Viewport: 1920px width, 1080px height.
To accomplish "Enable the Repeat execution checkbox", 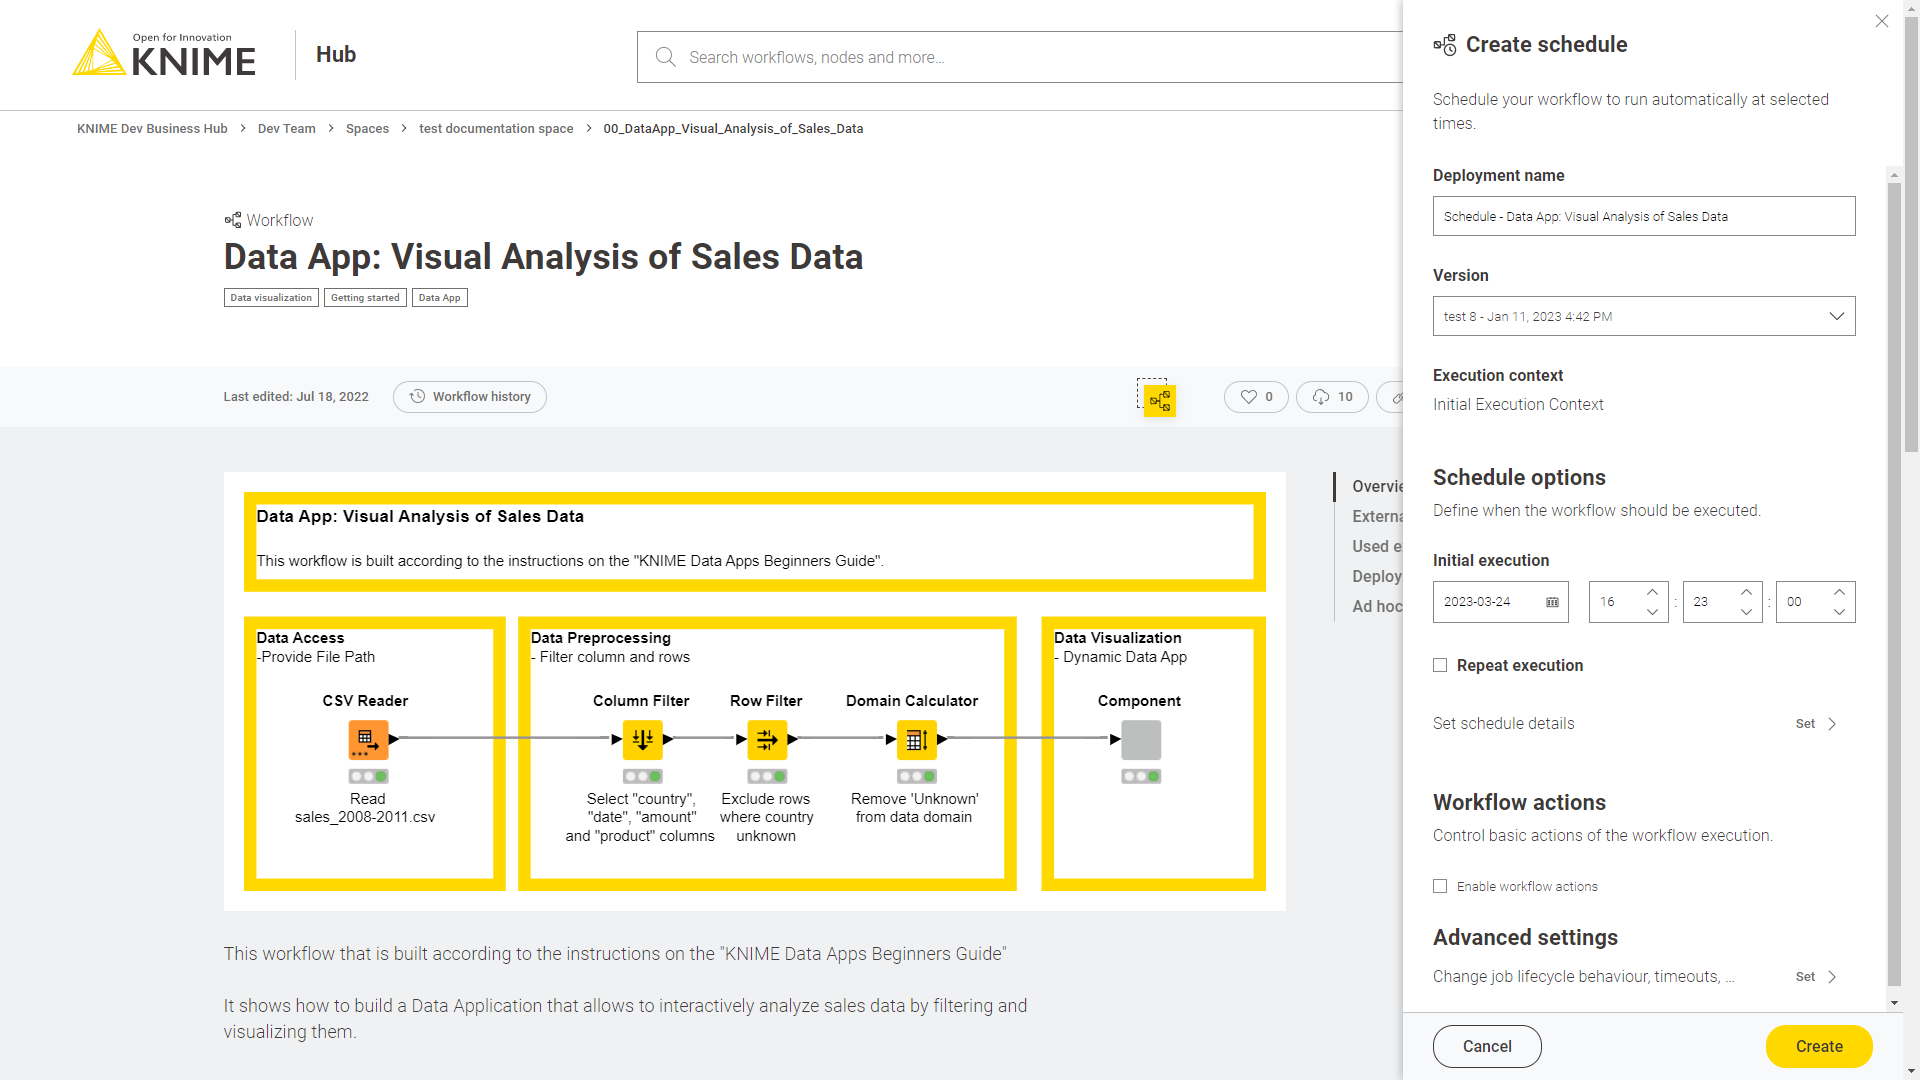I will point(1440,665).
